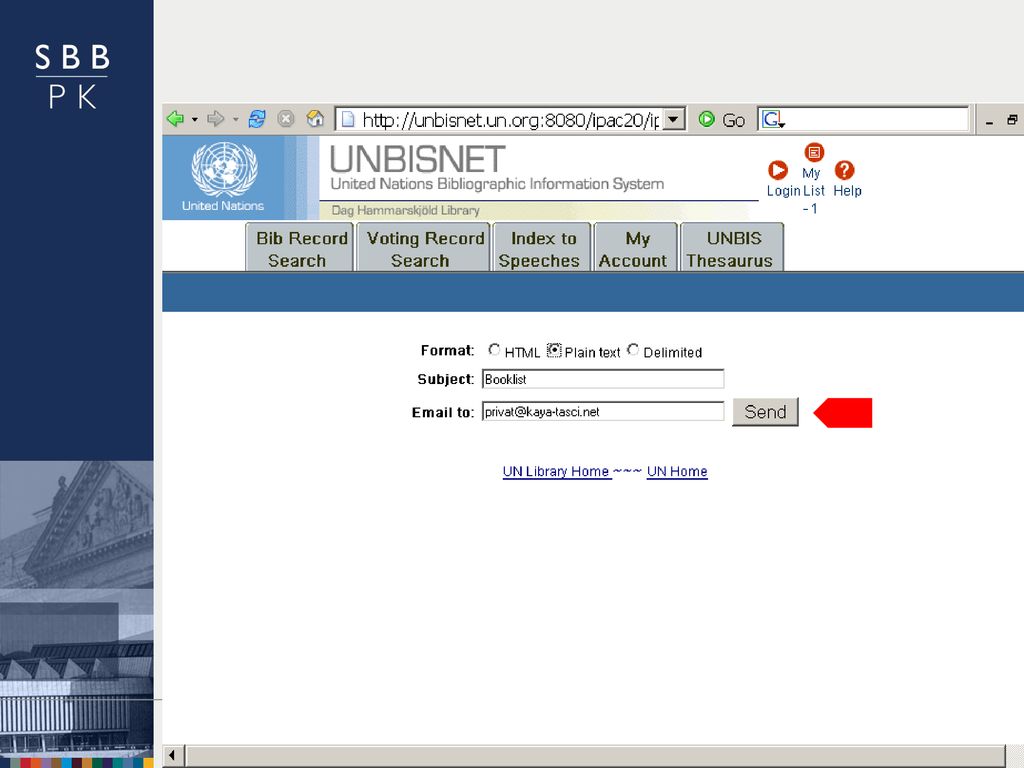Click the page icon in the address bar
The image size is (1024, 768).
[349, 120]
